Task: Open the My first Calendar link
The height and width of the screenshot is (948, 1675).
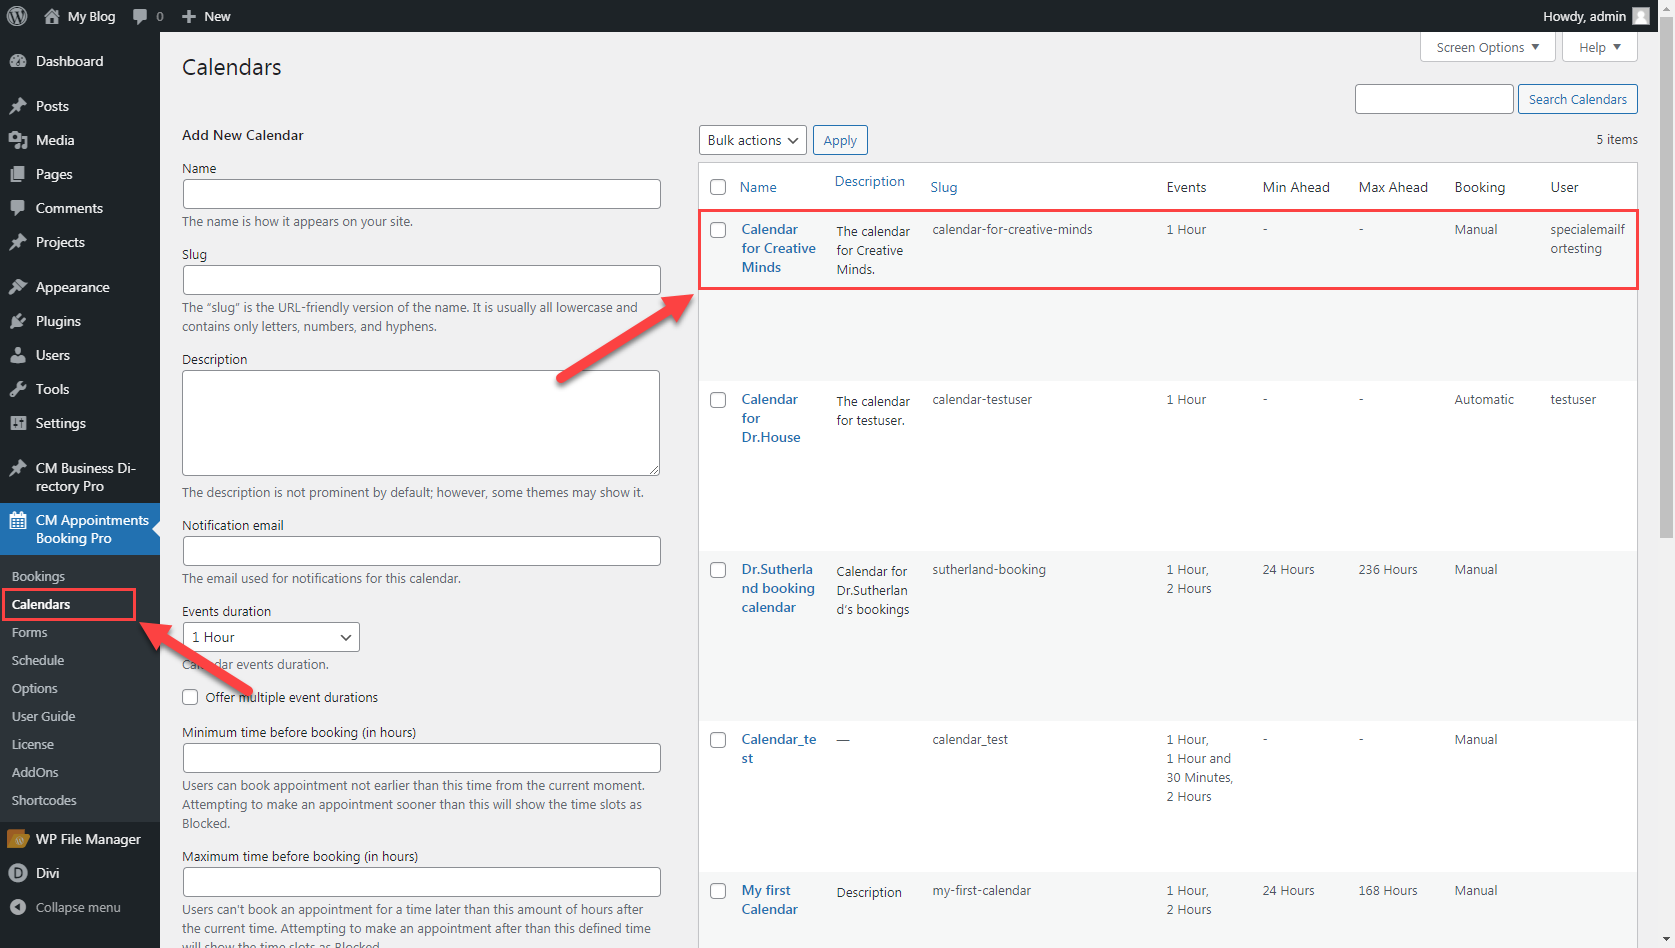Action: pyautogui.click(x=770, y=900)
